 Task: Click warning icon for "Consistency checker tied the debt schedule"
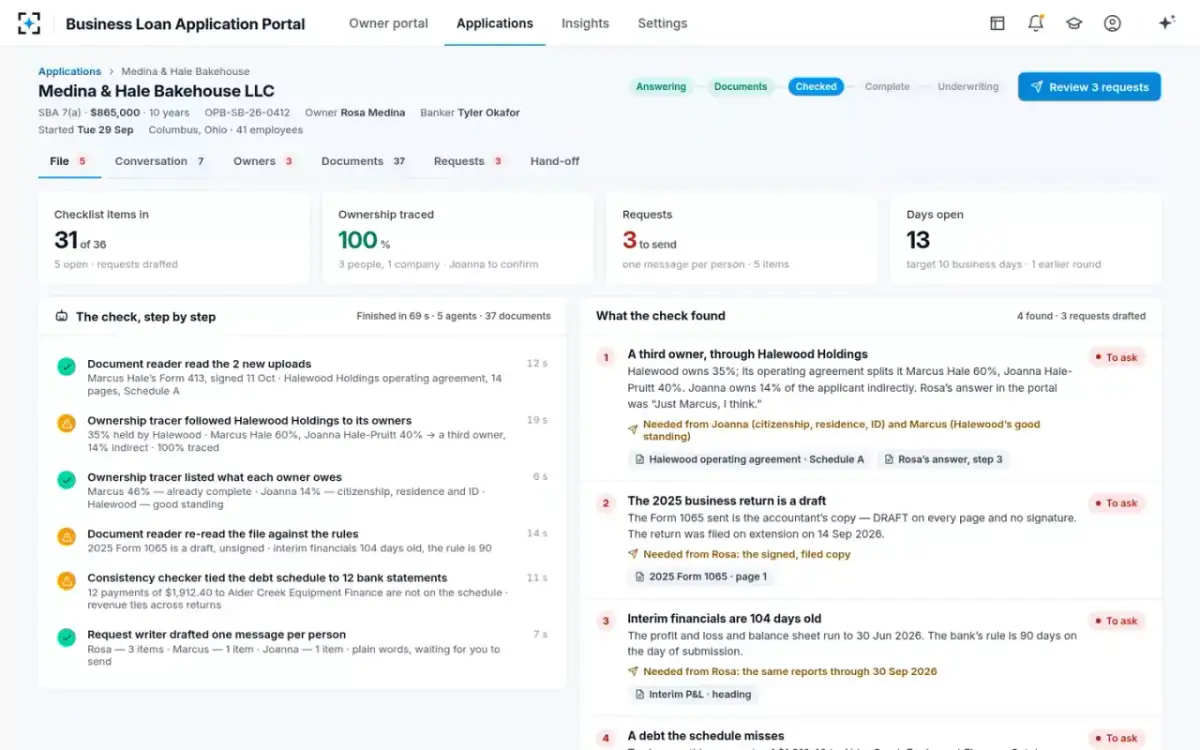tap(67, 580)
